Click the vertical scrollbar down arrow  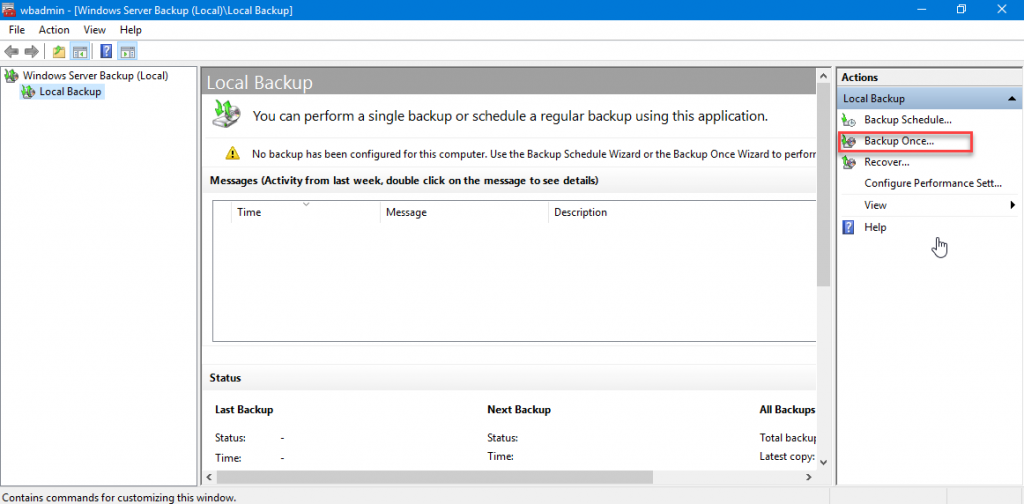pos(823,462)
